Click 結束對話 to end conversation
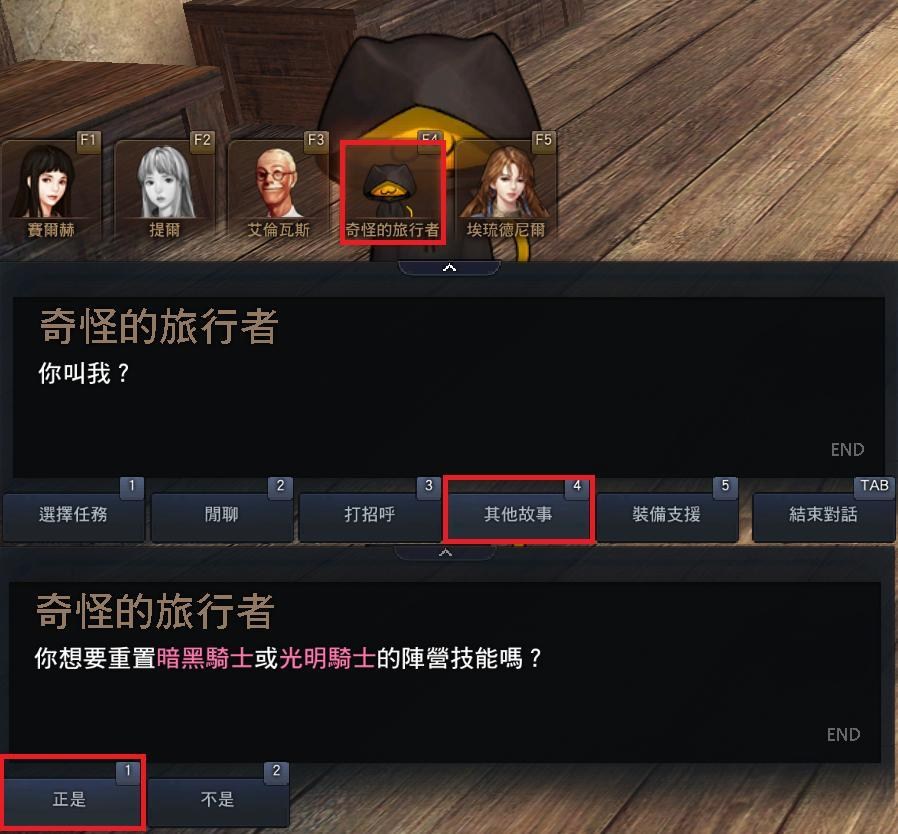This screenshot has width=898, height=834. 824,514
